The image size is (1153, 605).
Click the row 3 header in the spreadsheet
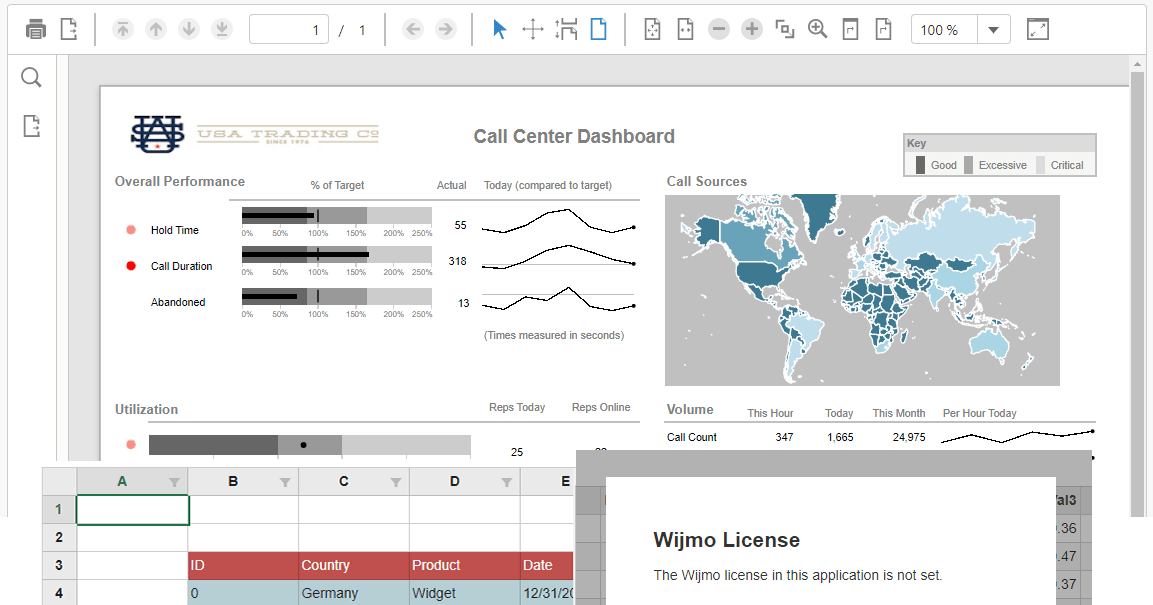pyautogui.click(x=59, y=565)
